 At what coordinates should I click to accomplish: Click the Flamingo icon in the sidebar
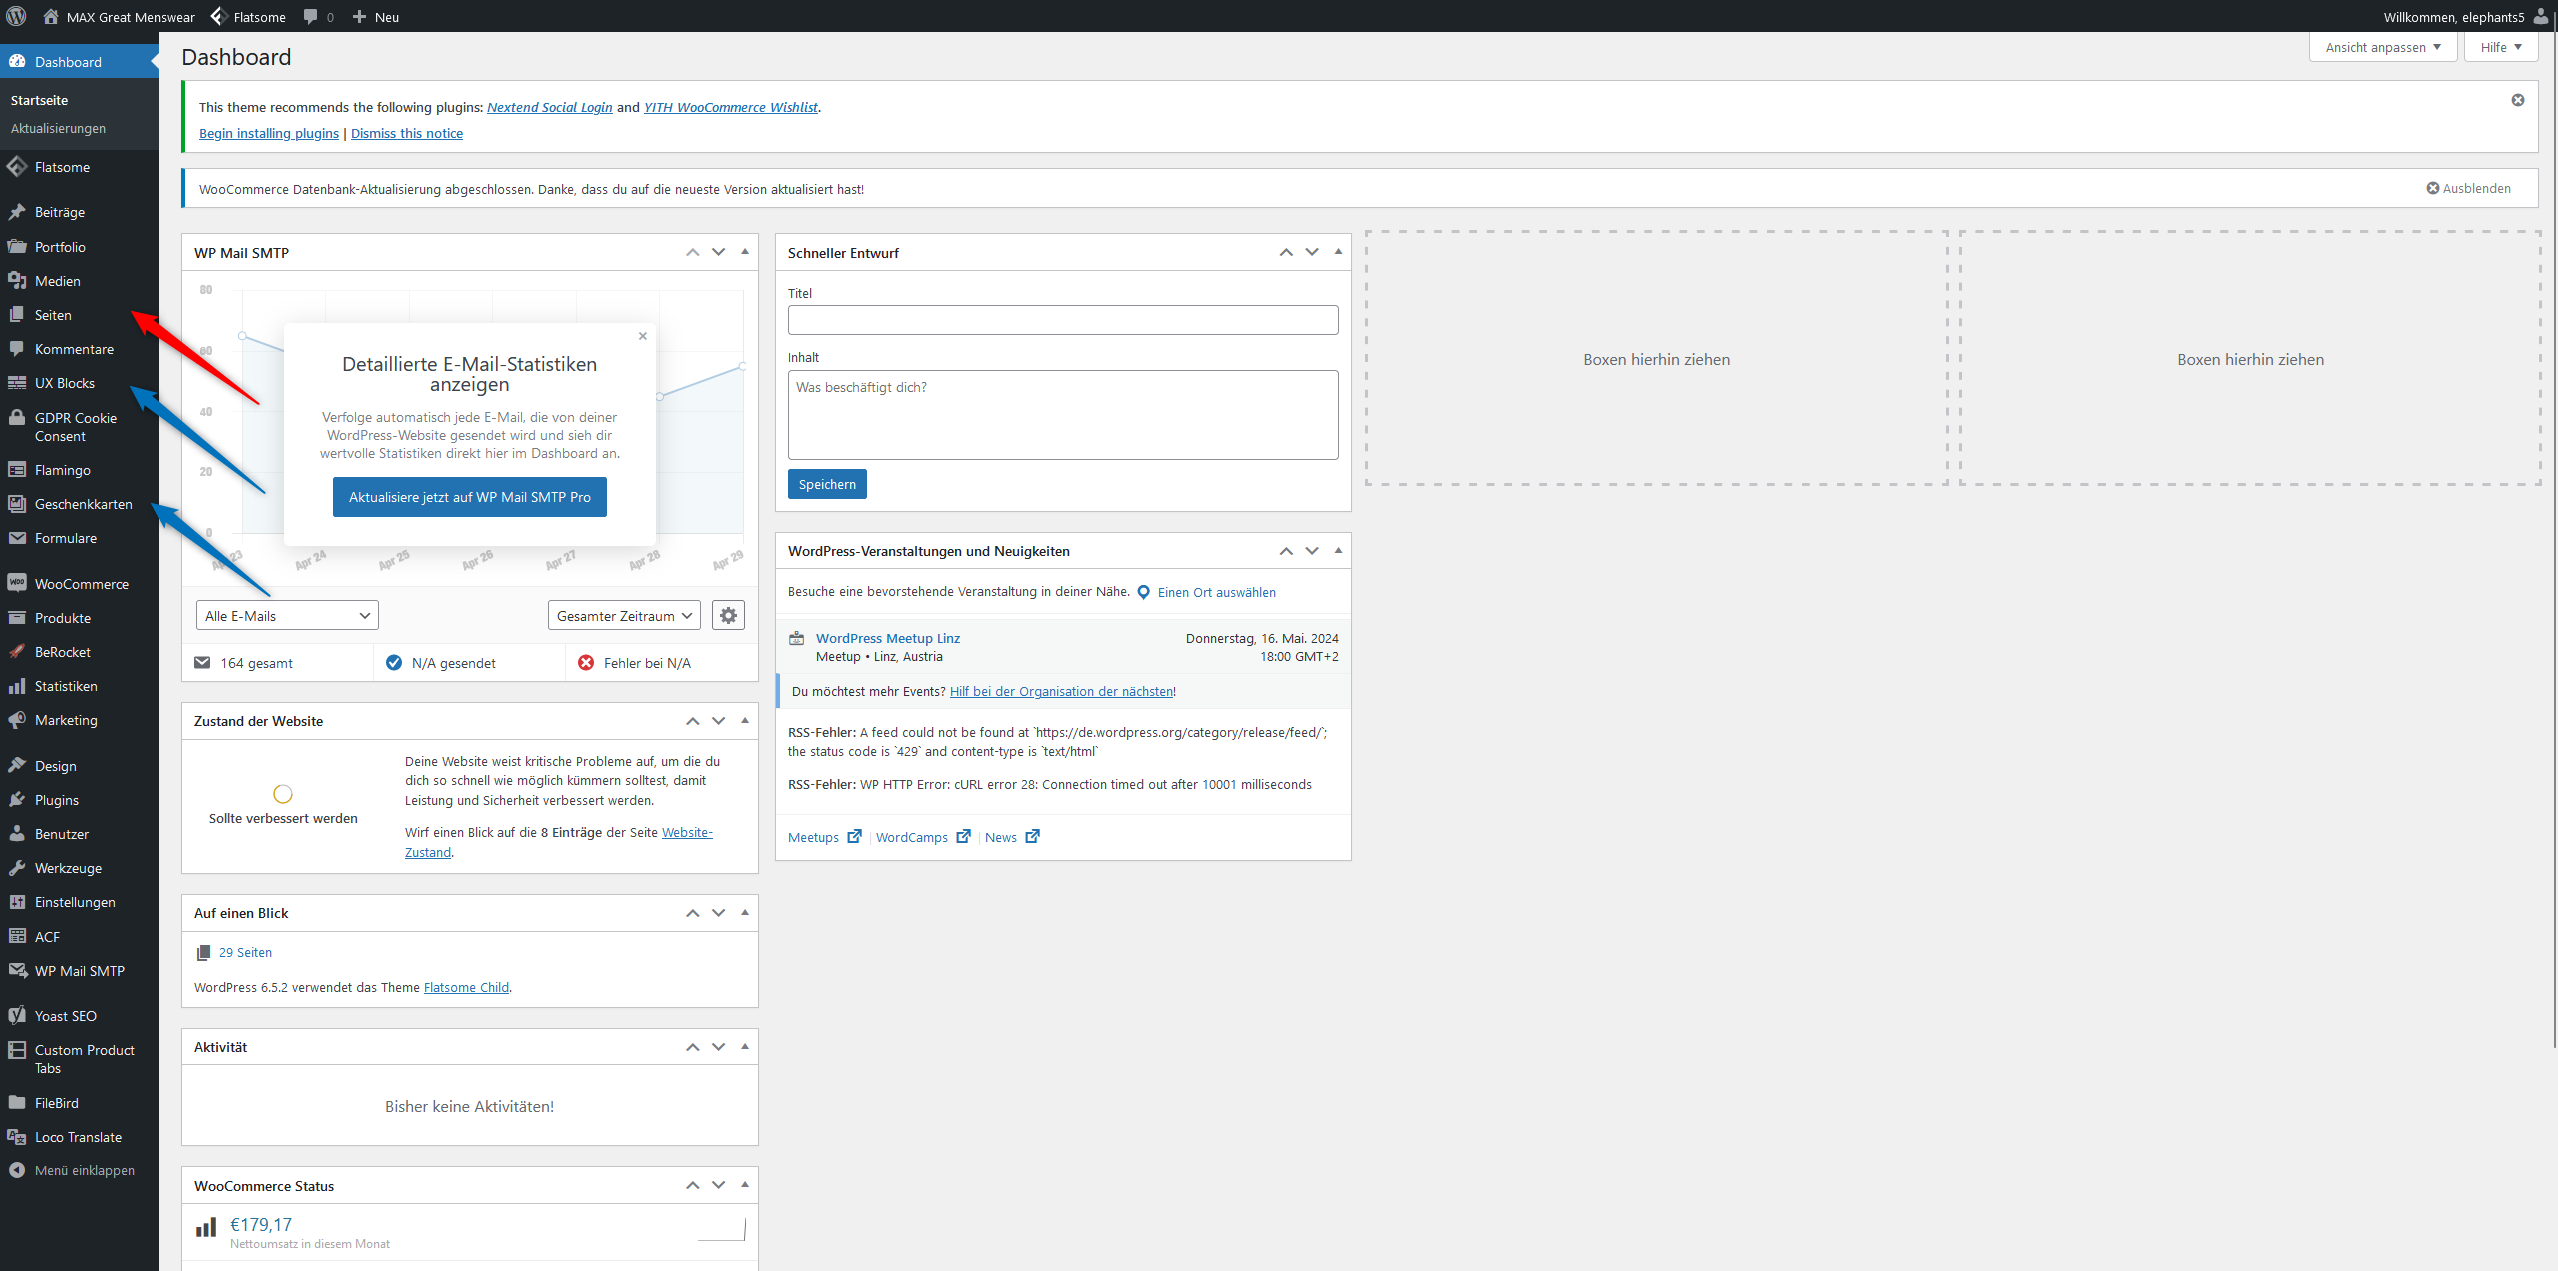point(17,470)
